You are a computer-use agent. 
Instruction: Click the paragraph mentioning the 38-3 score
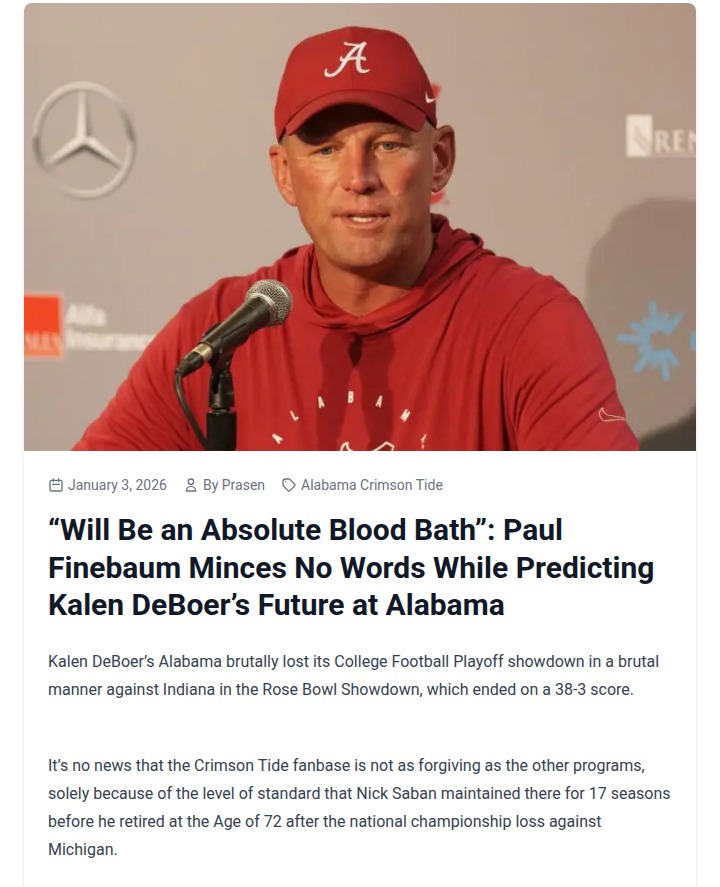click(353, 675)
